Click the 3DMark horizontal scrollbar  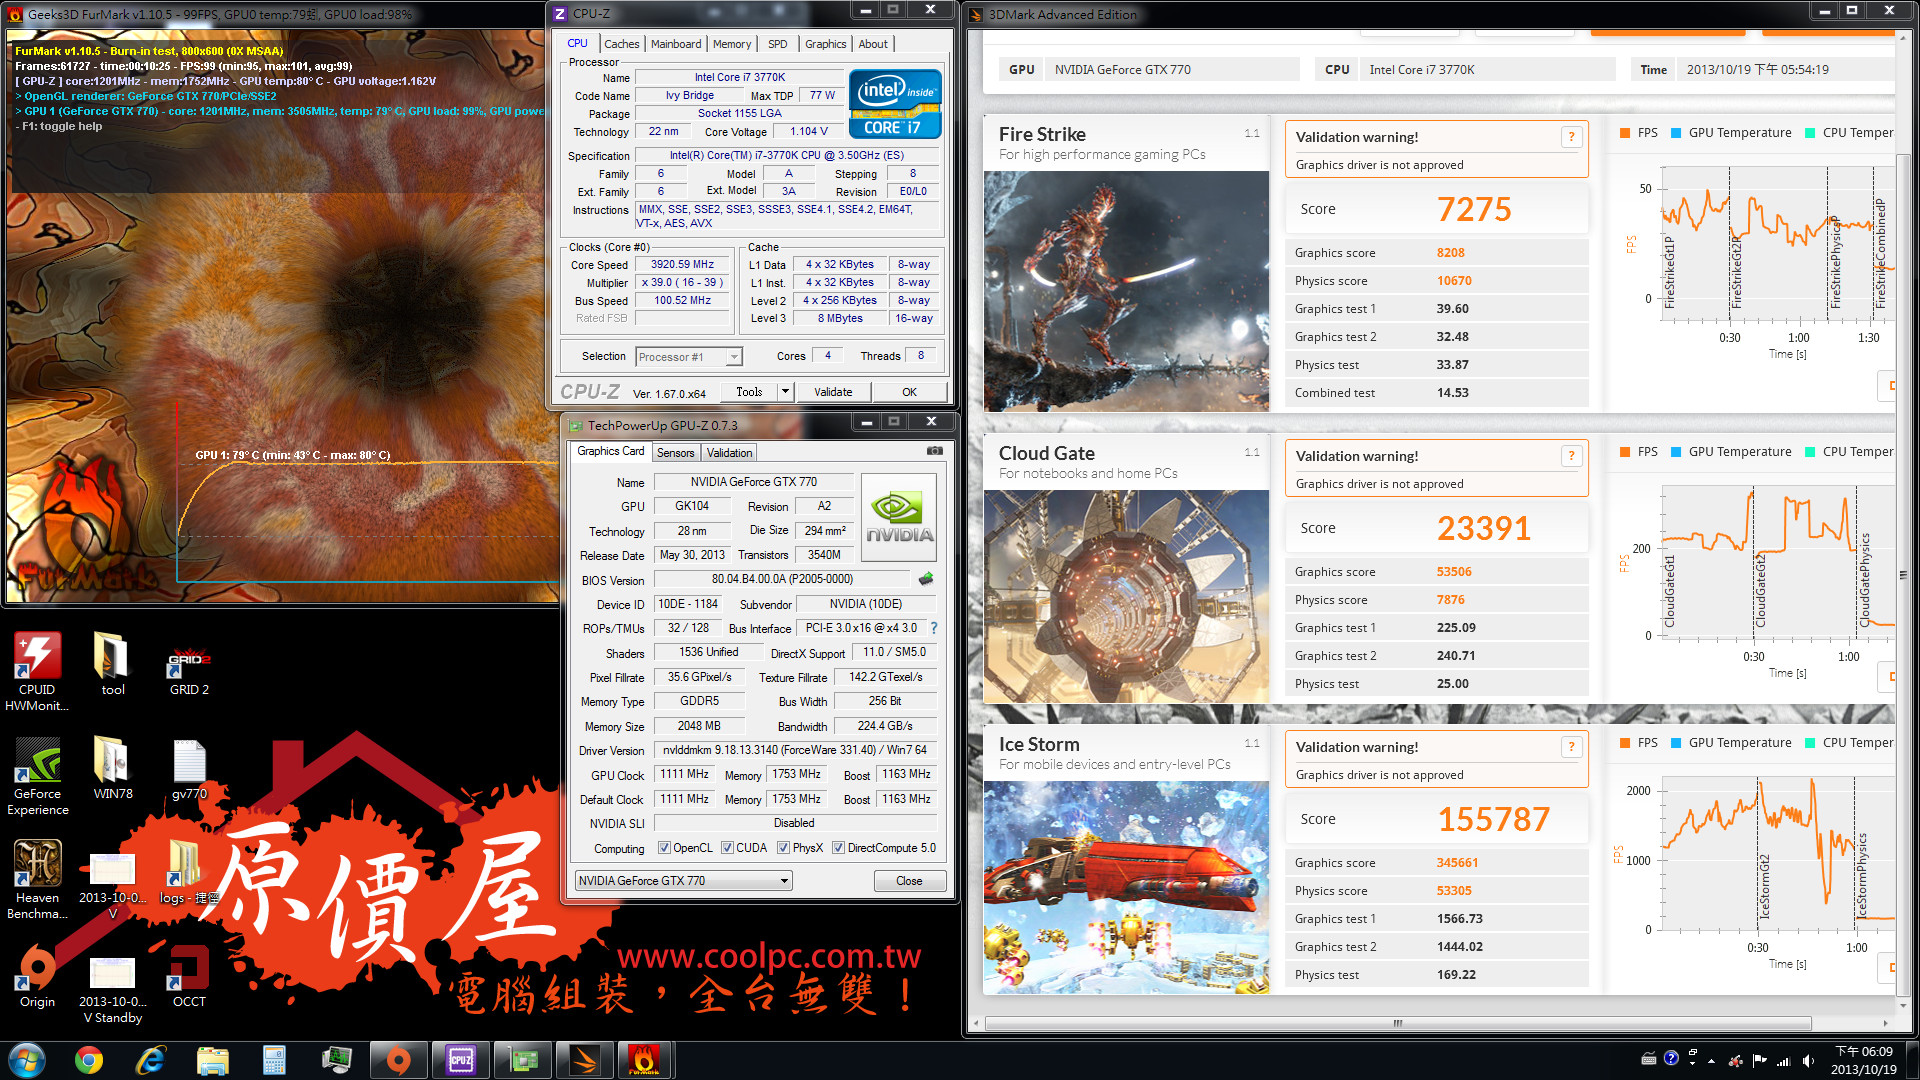click(1397, 1023)
